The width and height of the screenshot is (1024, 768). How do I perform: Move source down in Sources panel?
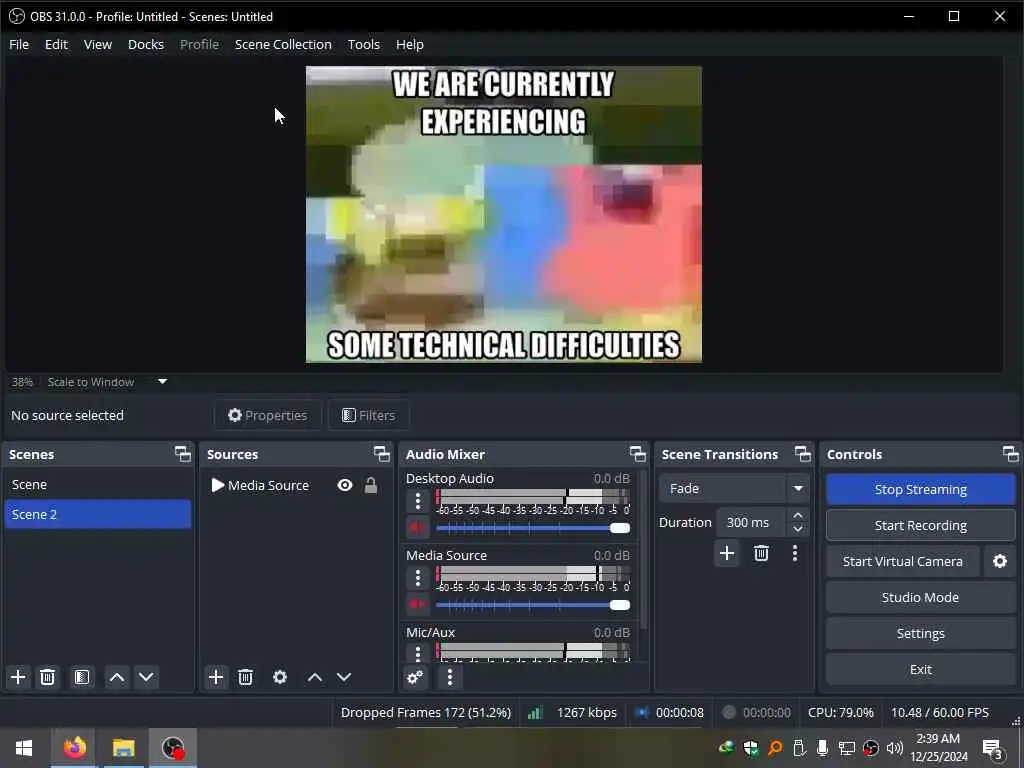coord(344,677)
